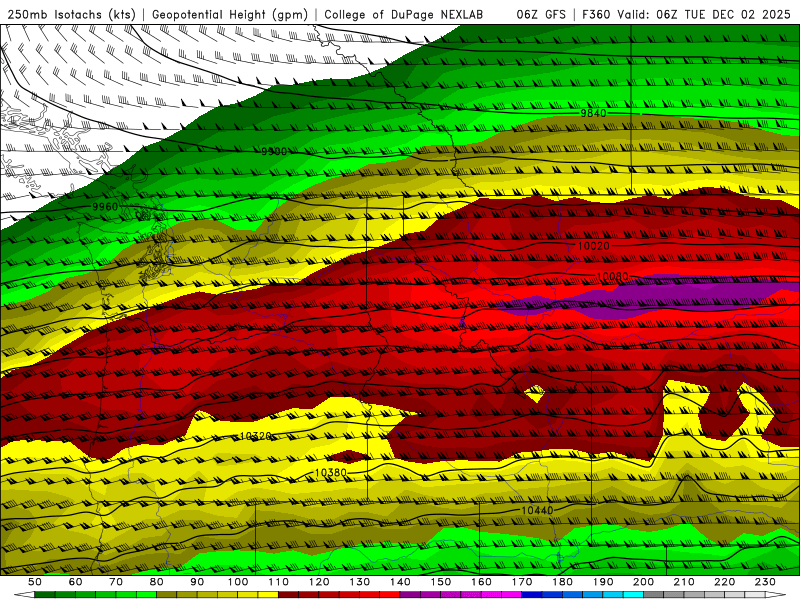Click the 150 knot legend label
Image resolution: width=800 pixels, height=600 pixels.
click(x=440, y=582)
